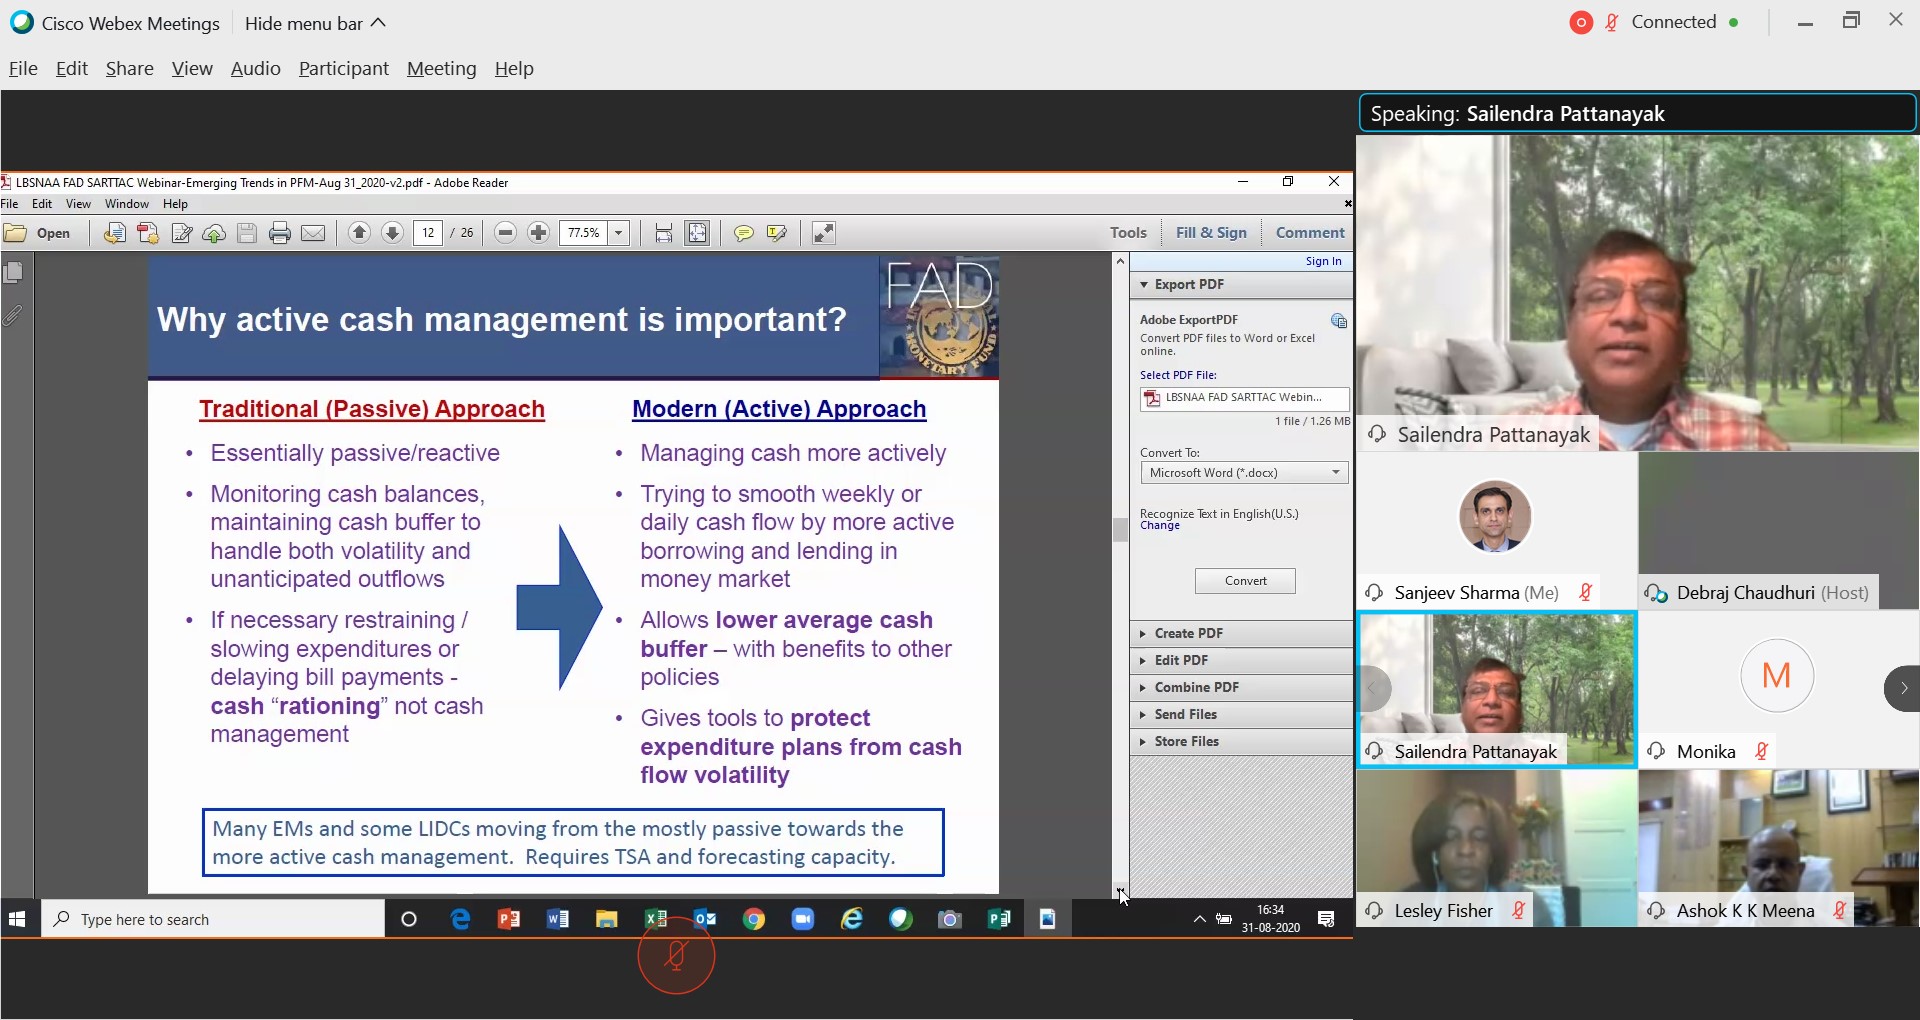Click the sticky note comment icon
Image resolution: width=1920 pixels, height=1020 pixels.
tap(743, 233)
